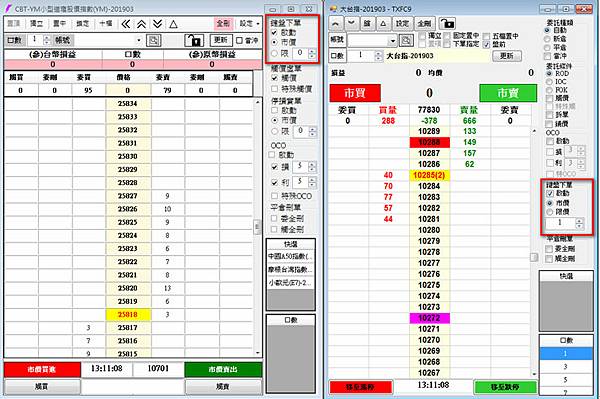Image resolution: width=600 pixels, height=399 pixels.
Task: Select ROD order condition radio in TXFC9
Action: tap(549, 73)
